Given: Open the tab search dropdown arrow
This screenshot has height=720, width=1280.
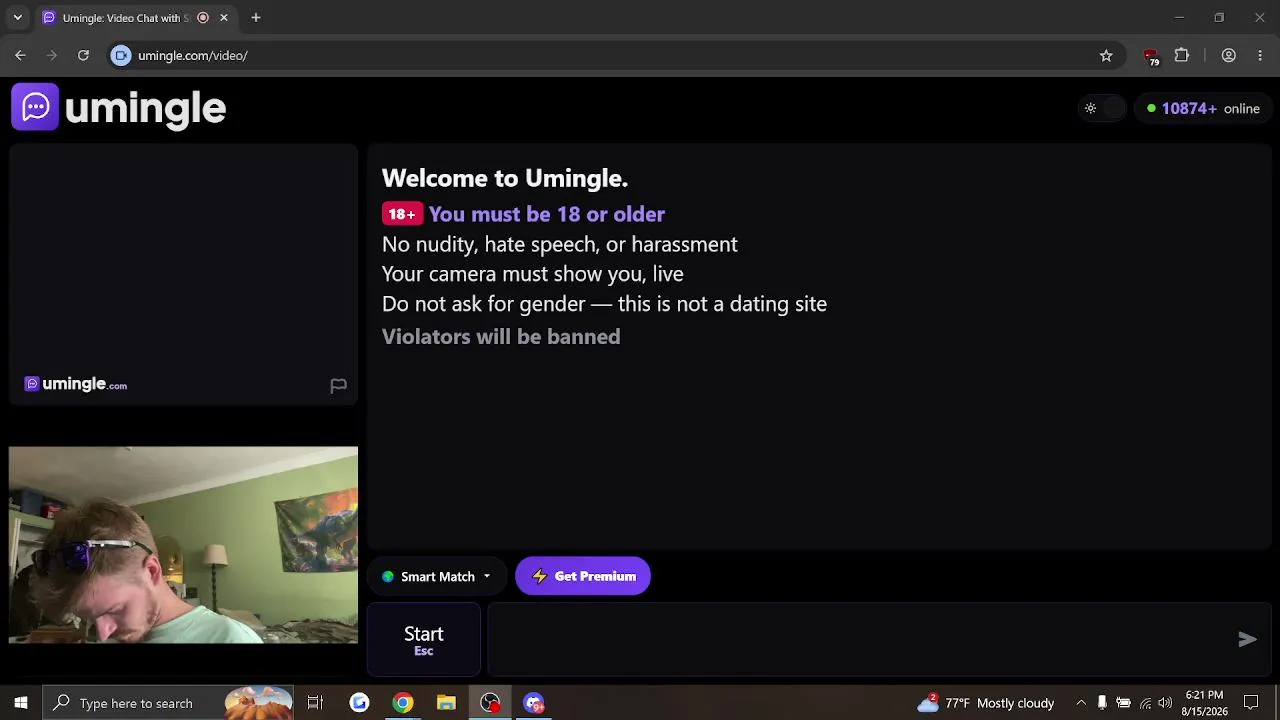Looking at the screenshot, I should click(x=17, y=18).
